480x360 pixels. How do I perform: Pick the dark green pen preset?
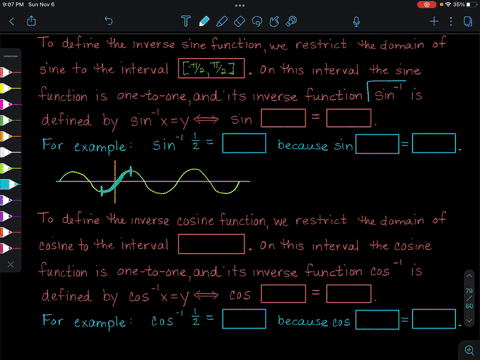pos(10,120)
